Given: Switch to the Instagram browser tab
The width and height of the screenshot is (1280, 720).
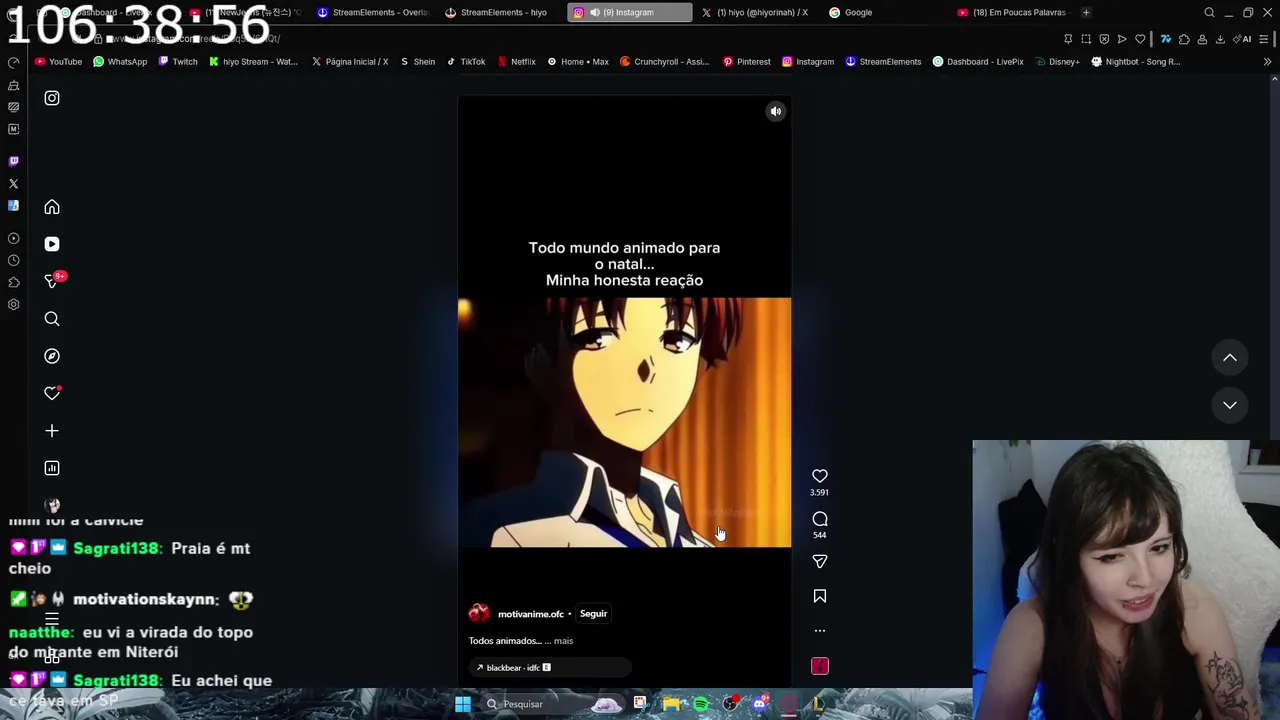Looking at the screenshot, I should pos(629,12).
